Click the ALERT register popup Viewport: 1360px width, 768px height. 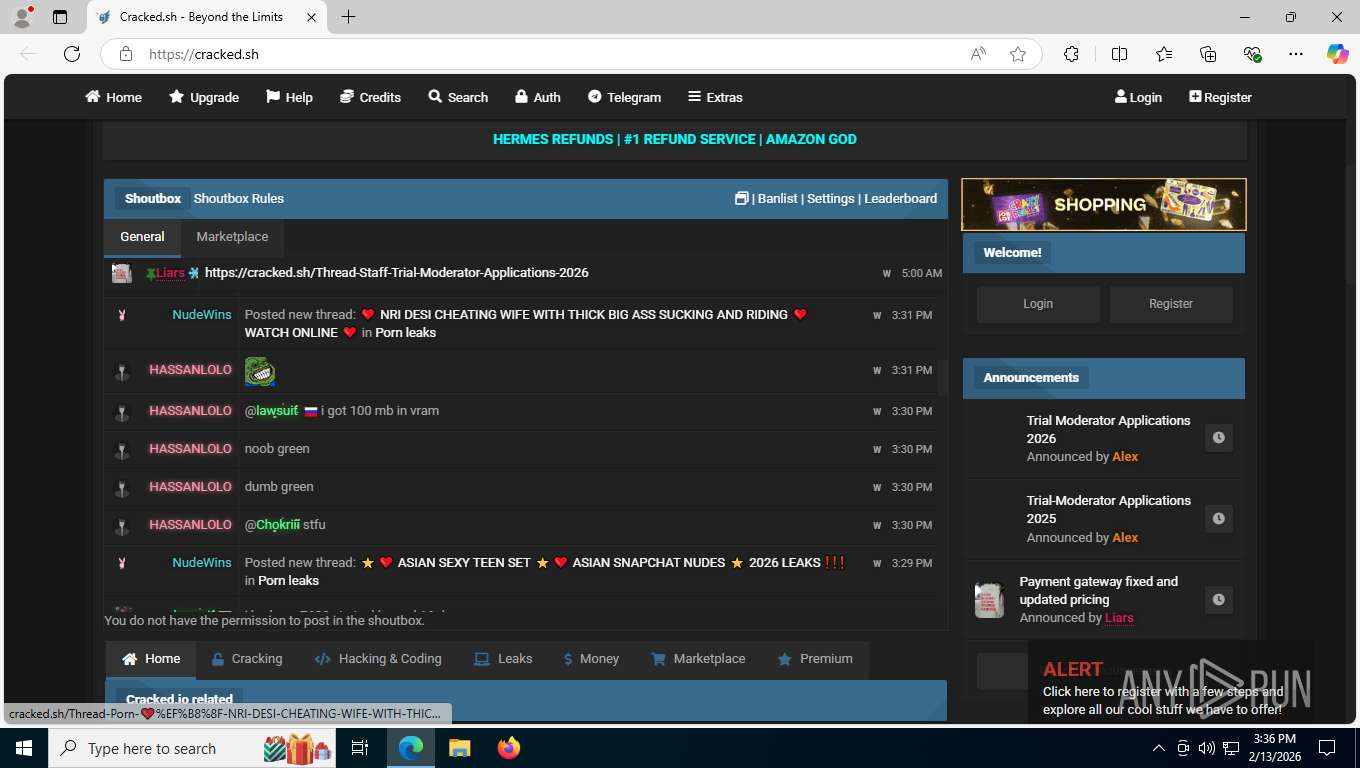[x=1170, y=690]
